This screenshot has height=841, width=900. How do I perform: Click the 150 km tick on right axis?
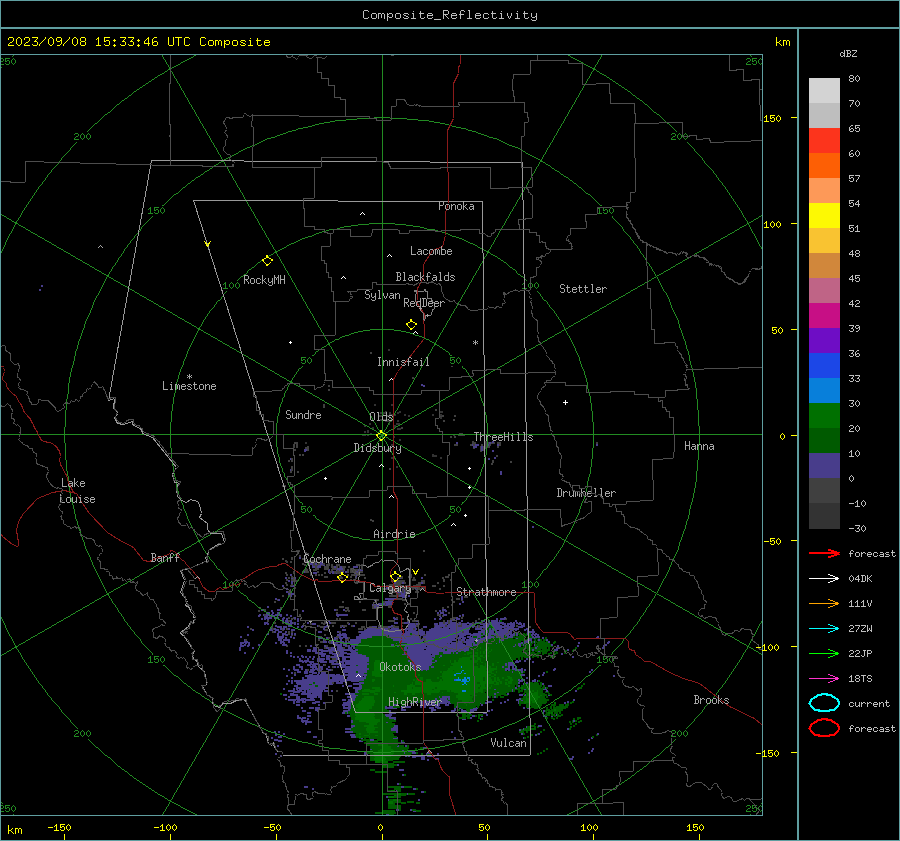click(x=773, y=119)
